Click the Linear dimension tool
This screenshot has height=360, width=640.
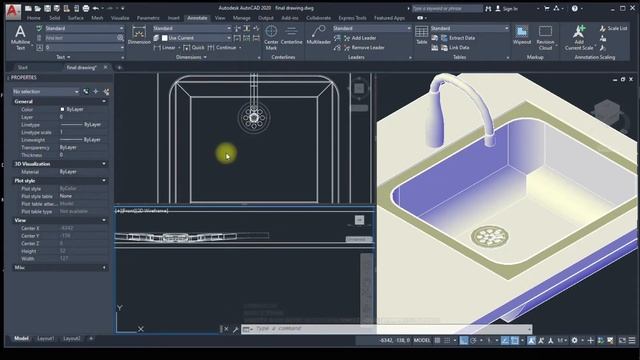tap(164, 48)
